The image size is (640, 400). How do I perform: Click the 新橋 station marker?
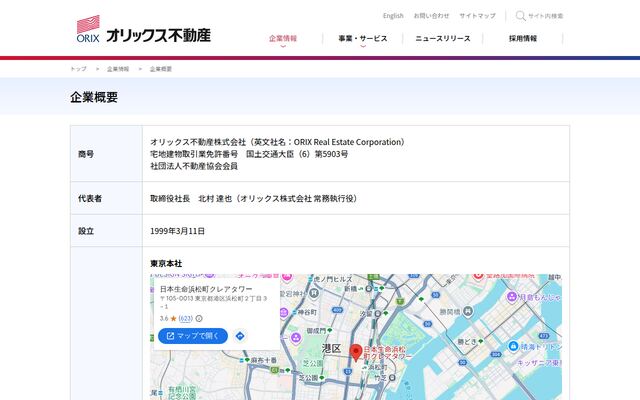pos(369,289)
